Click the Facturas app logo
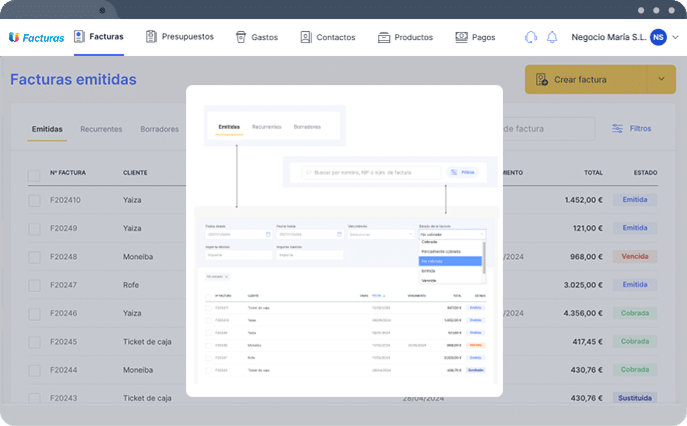Viewport: 687px width, 426px height. point(36,38)
